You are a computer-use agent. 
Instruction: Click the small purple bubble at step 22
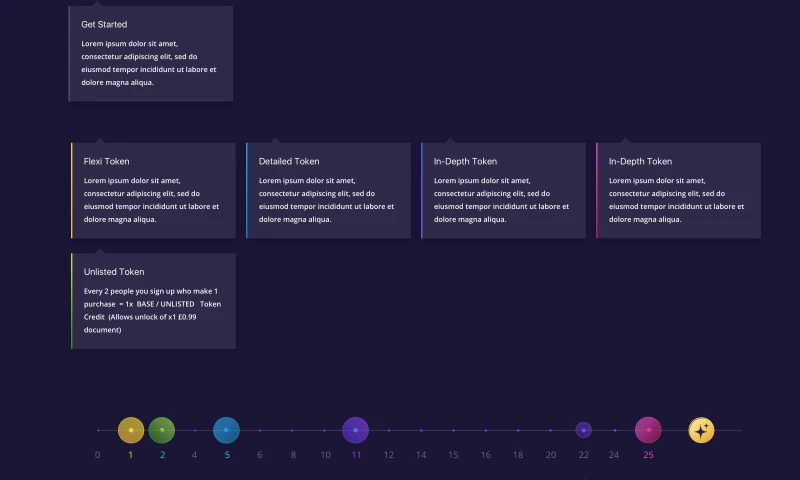(583, 430)
